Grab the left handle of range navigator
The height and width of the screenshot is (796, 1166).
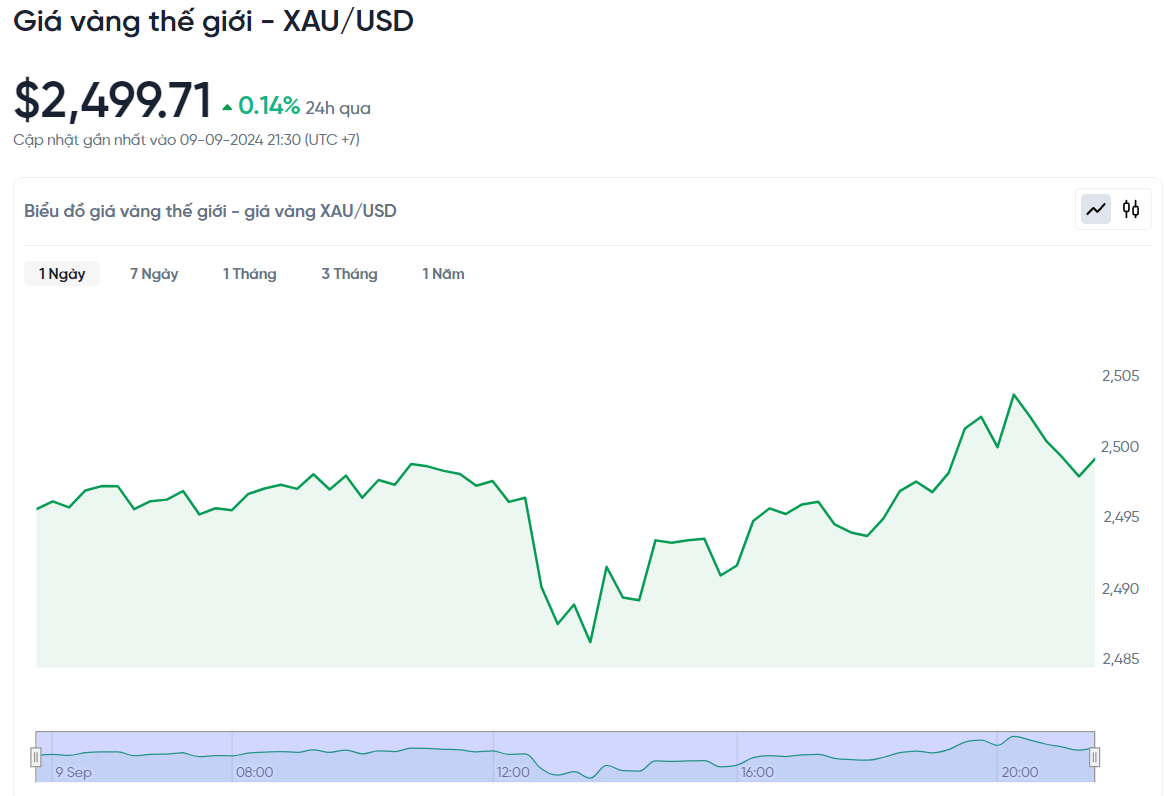(36, 756)
